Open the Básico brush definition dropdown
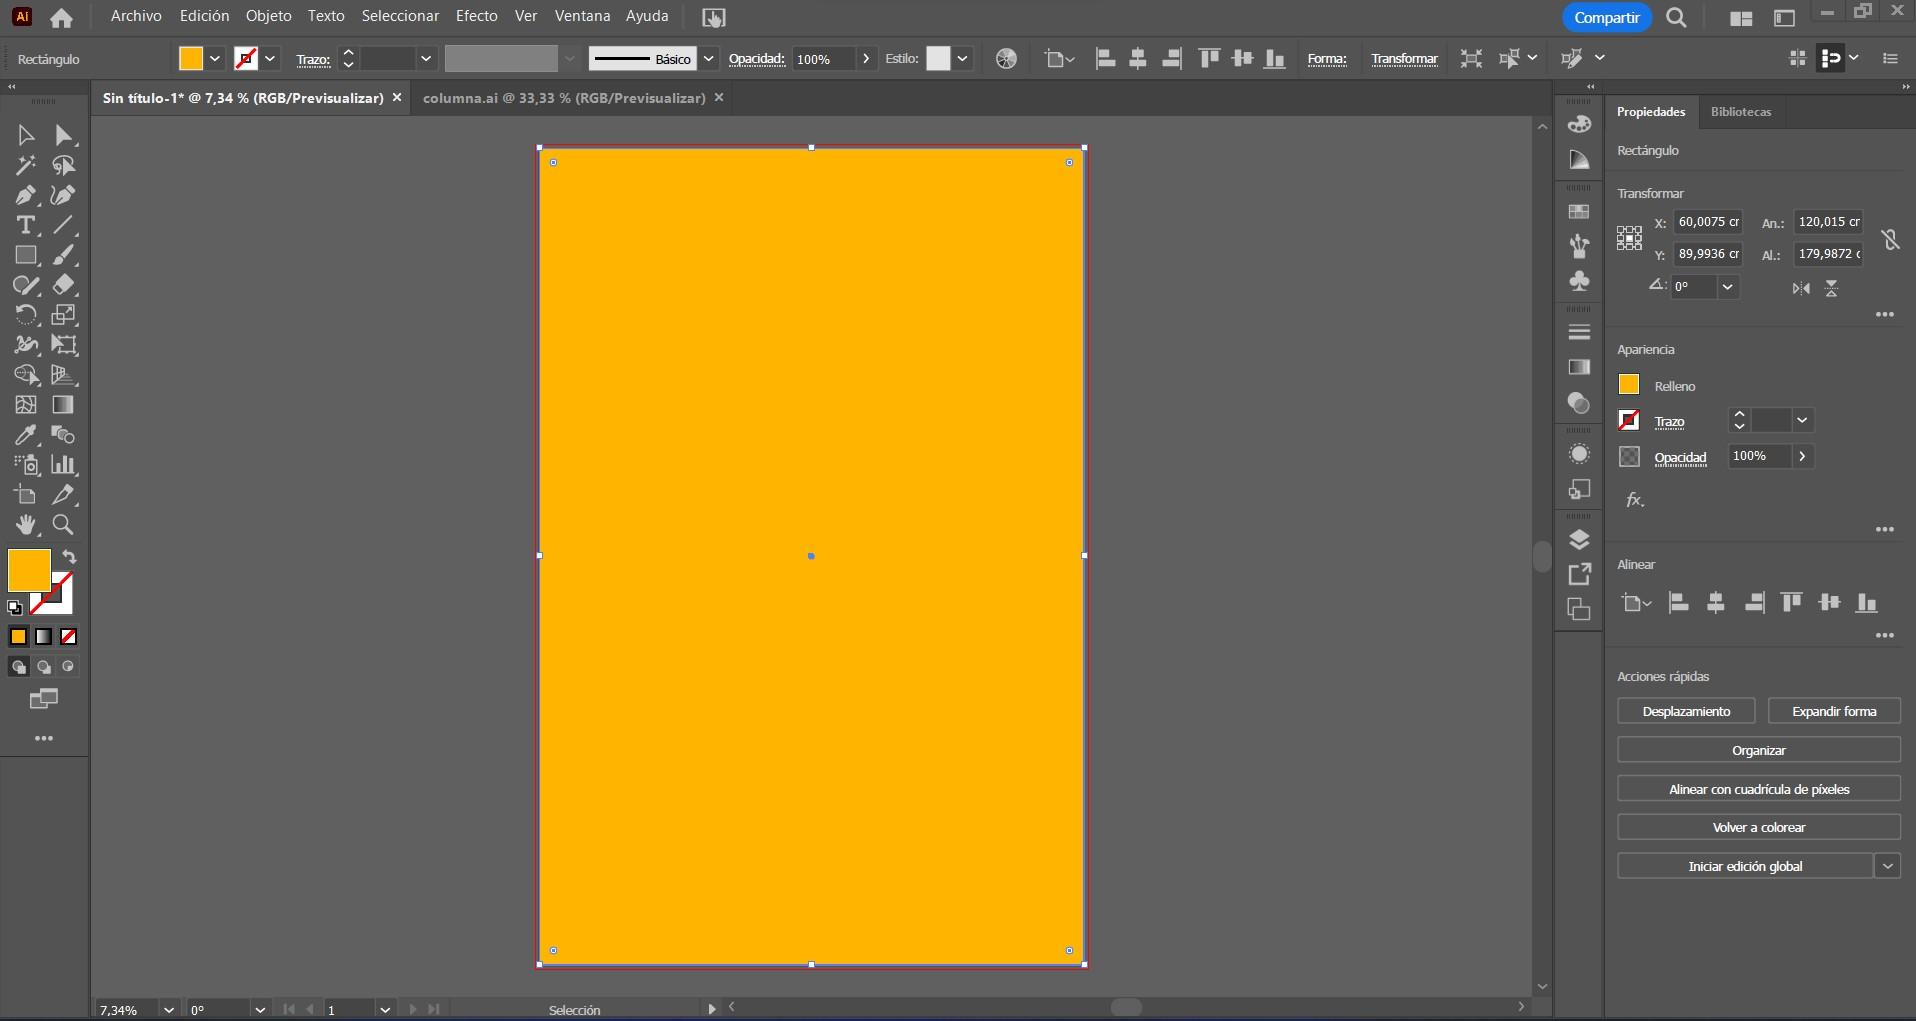The image size is (1916, 1021). pos(708,59)
